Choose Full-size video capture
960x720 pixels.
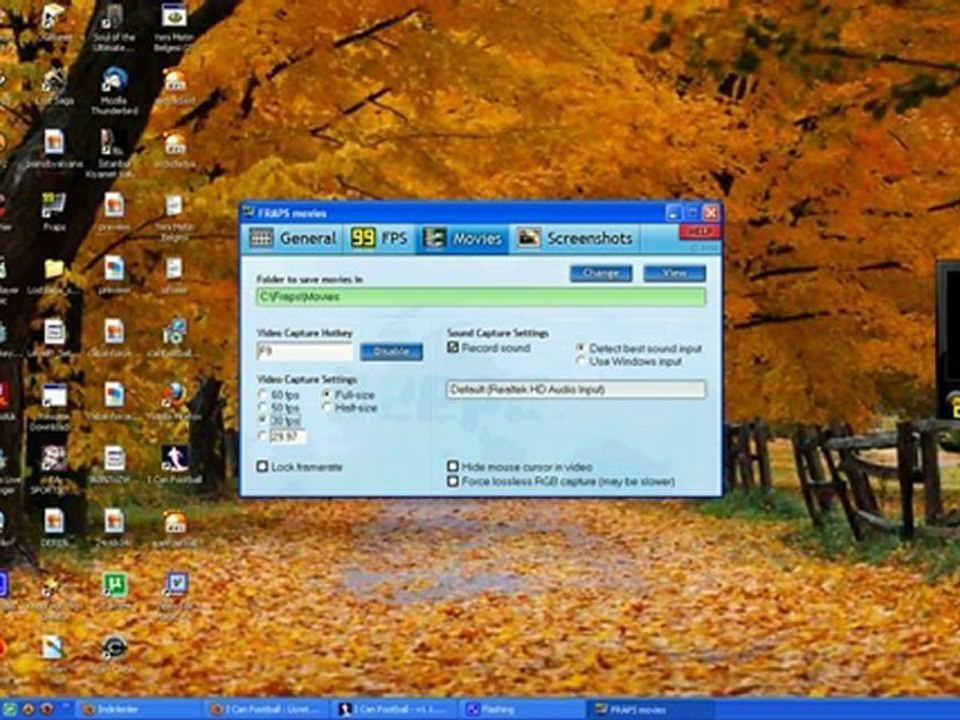tap(327, 395)
